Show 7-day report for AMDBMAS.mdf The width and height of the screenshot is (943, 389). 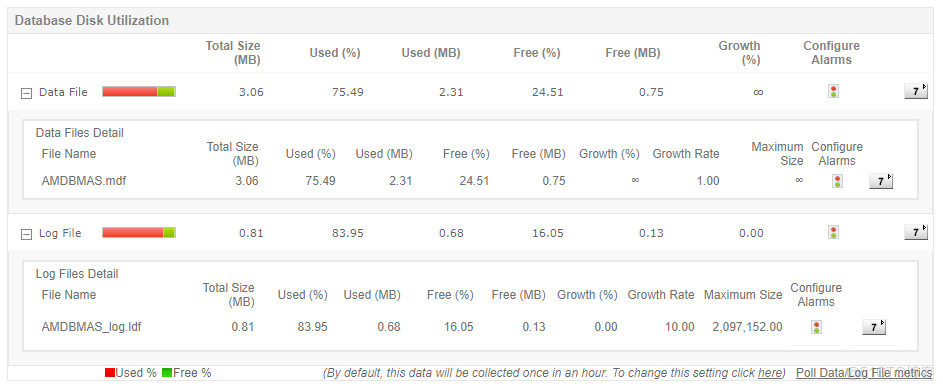click(881, 181)
